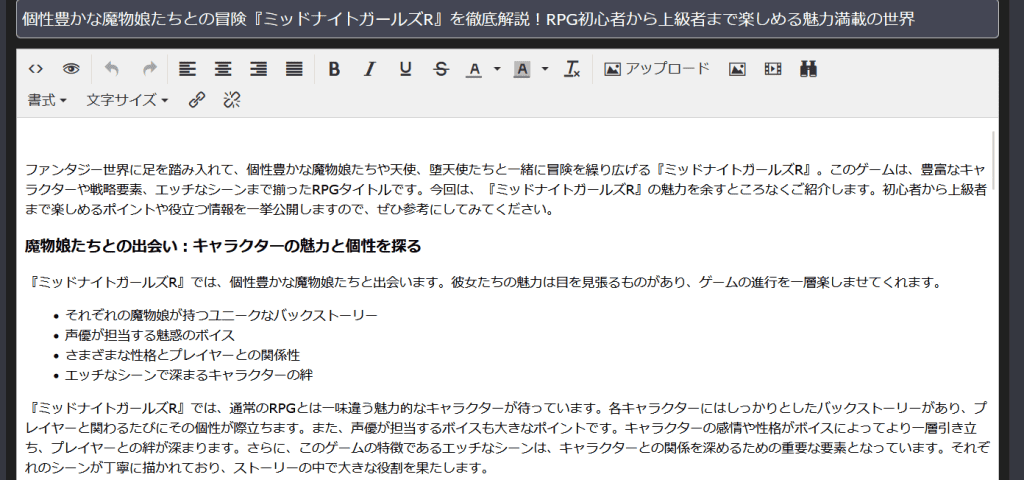Align text to the right

click(x=259, y=69)
